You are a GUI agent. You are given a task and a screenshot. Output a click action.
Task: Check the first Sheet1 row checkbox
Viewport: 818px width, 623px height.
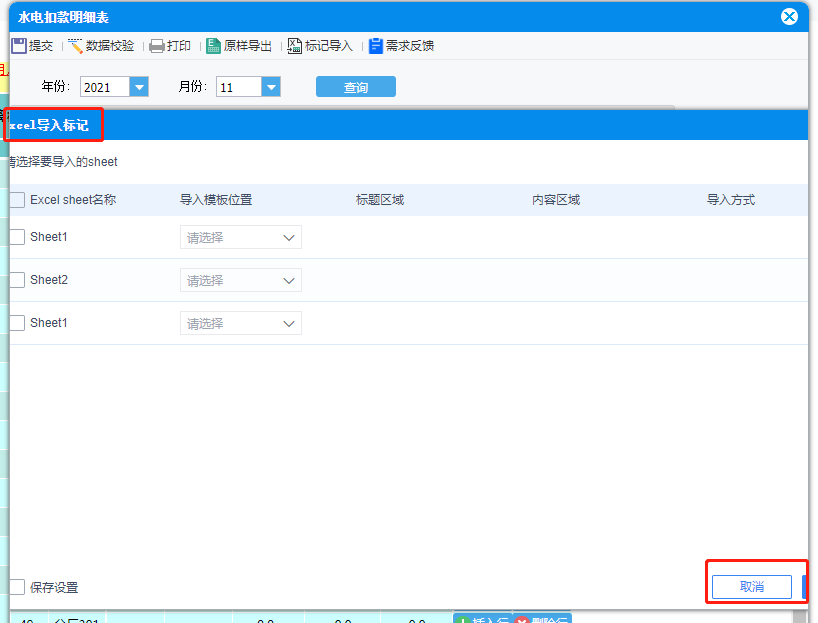coord(17,237)
